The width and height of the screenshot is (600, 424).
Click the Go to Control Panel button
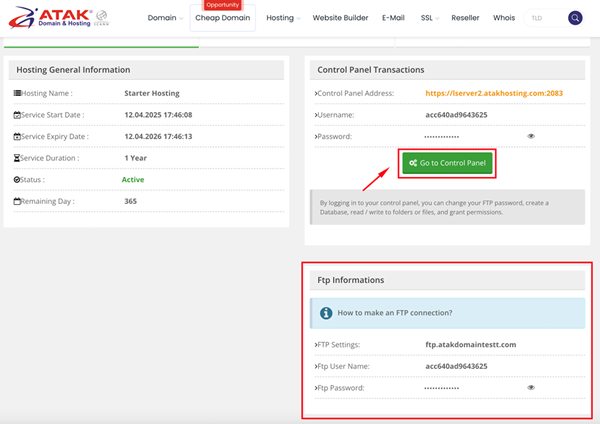click(x=447, y=163)
